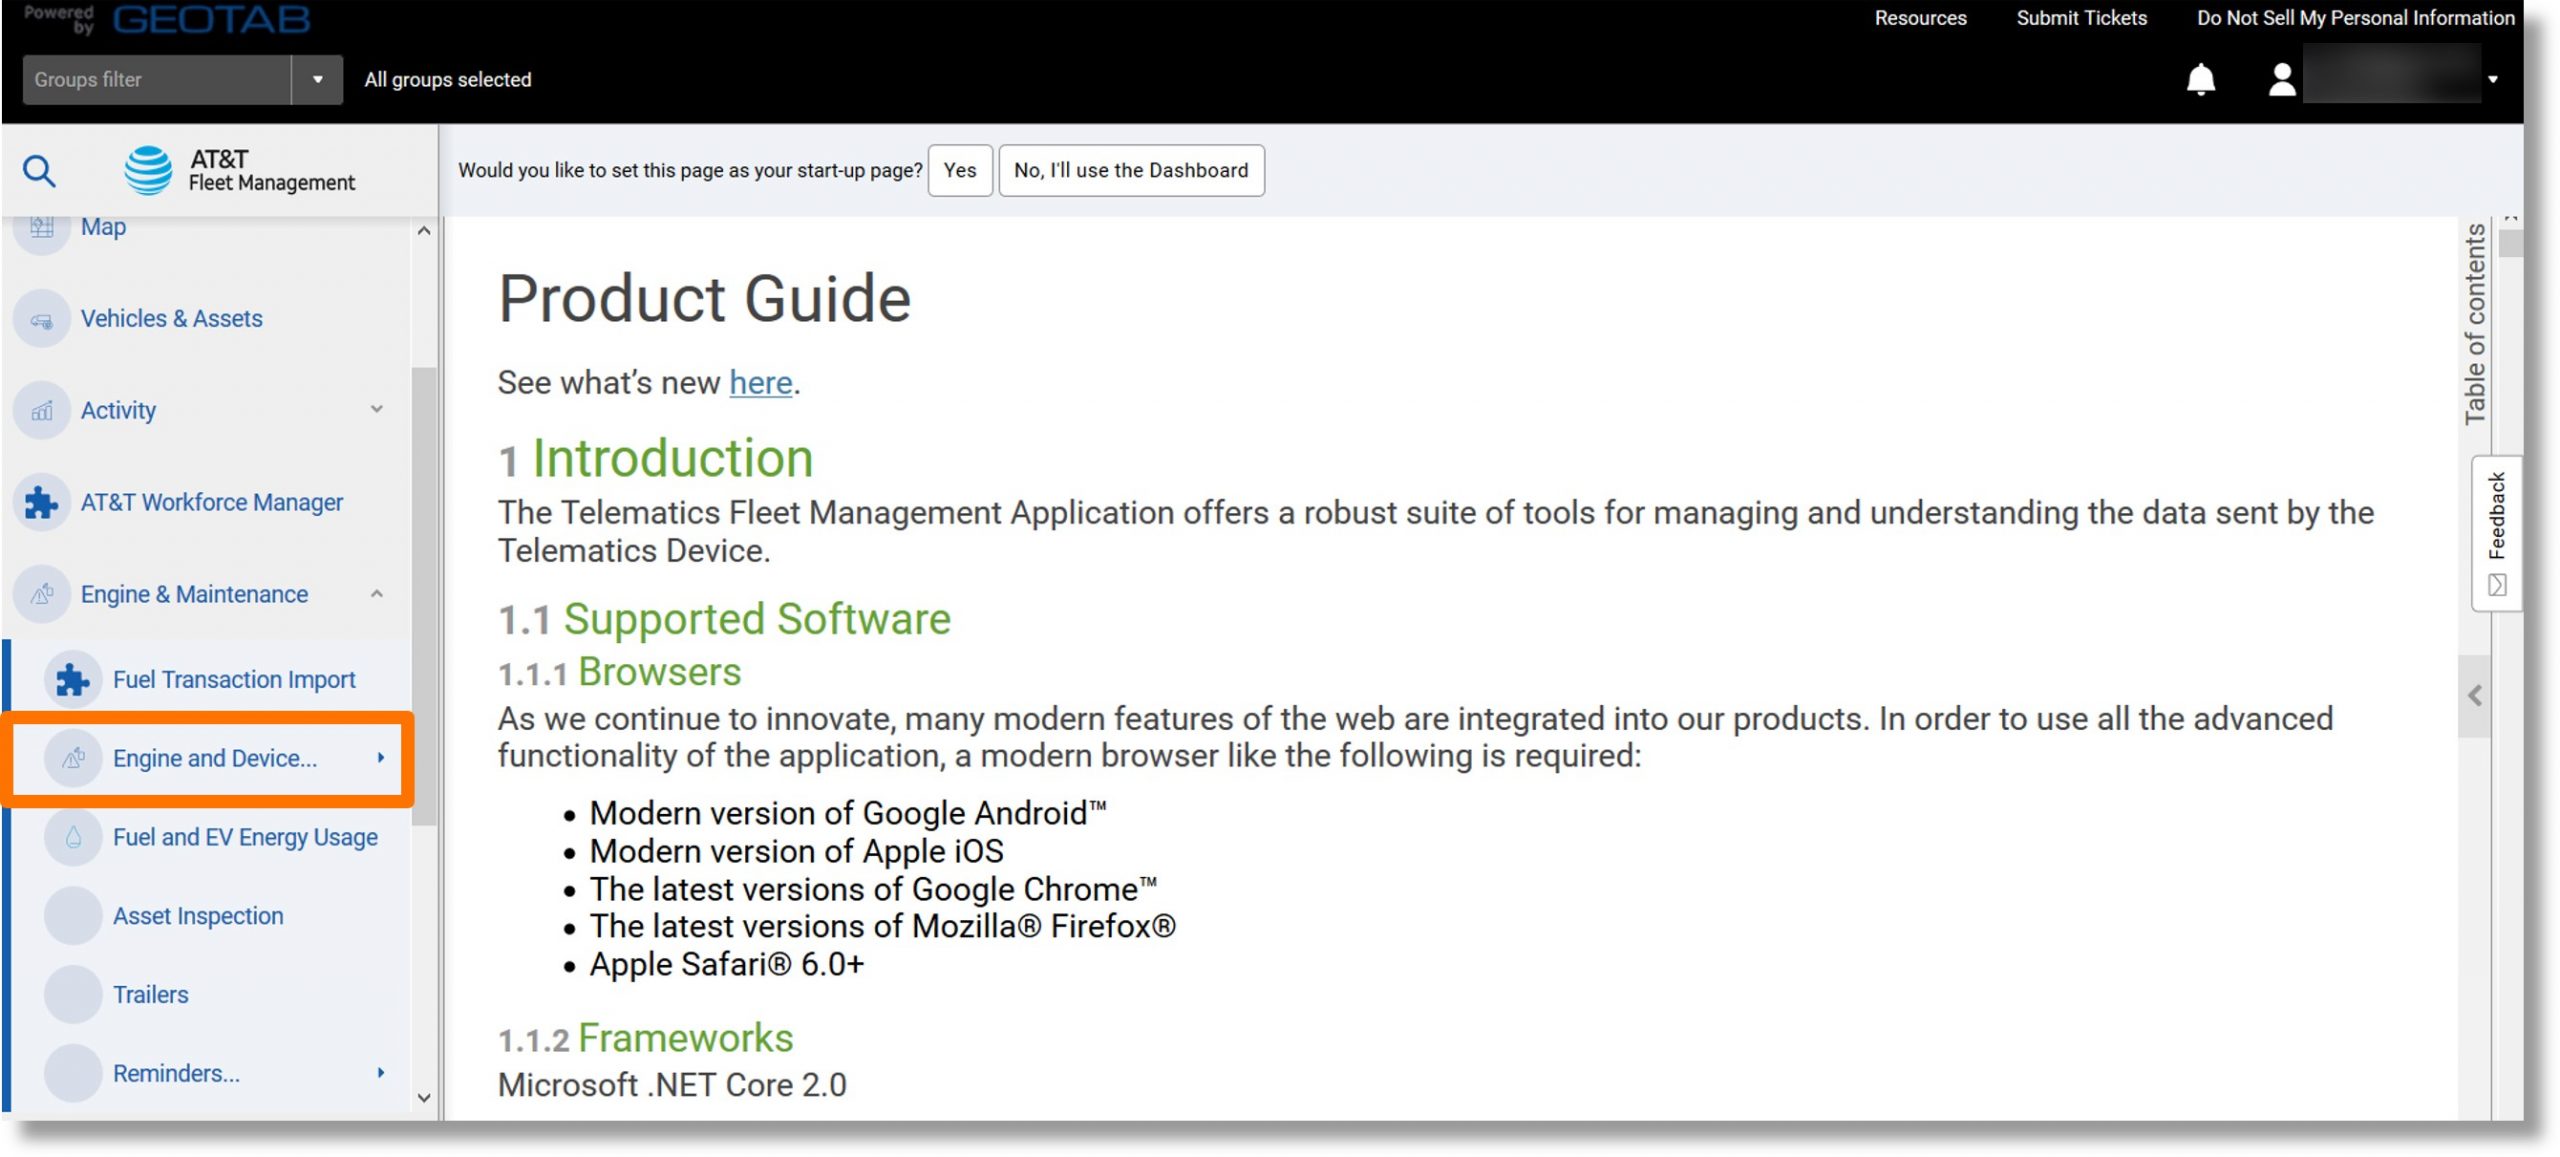Click the sidebar scrollbar thumb
The width and height of the screenshot is (2560, 1157).
[x=424, y=597]
